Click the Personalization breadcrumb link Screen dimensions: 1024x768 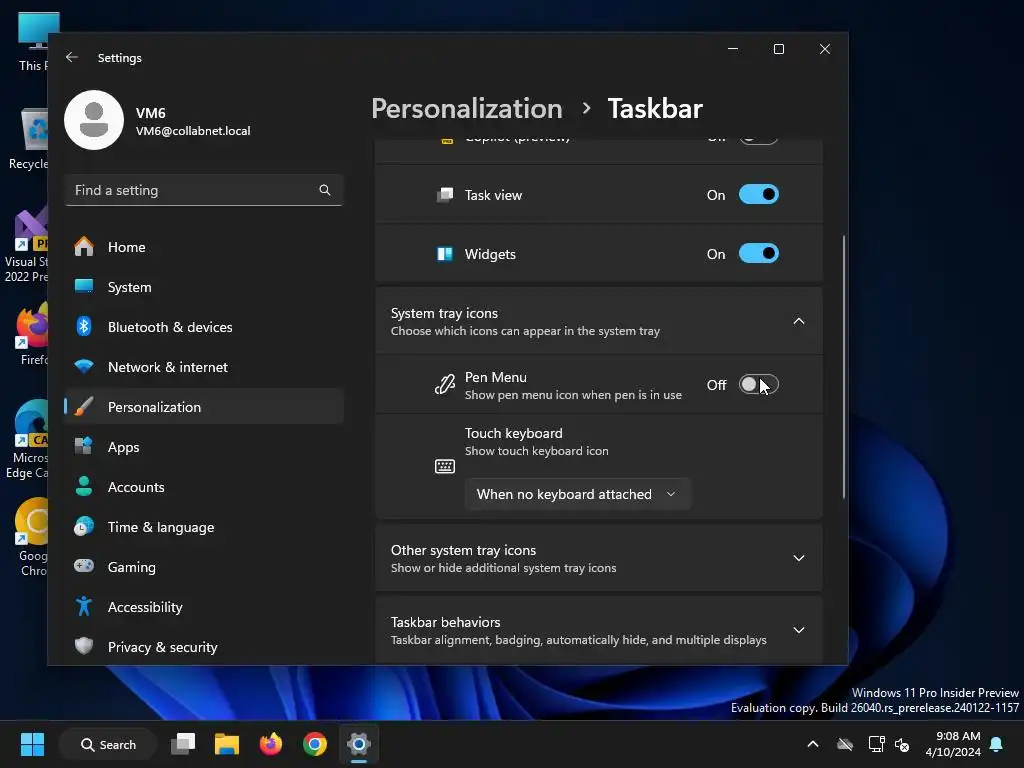[466, 108]
